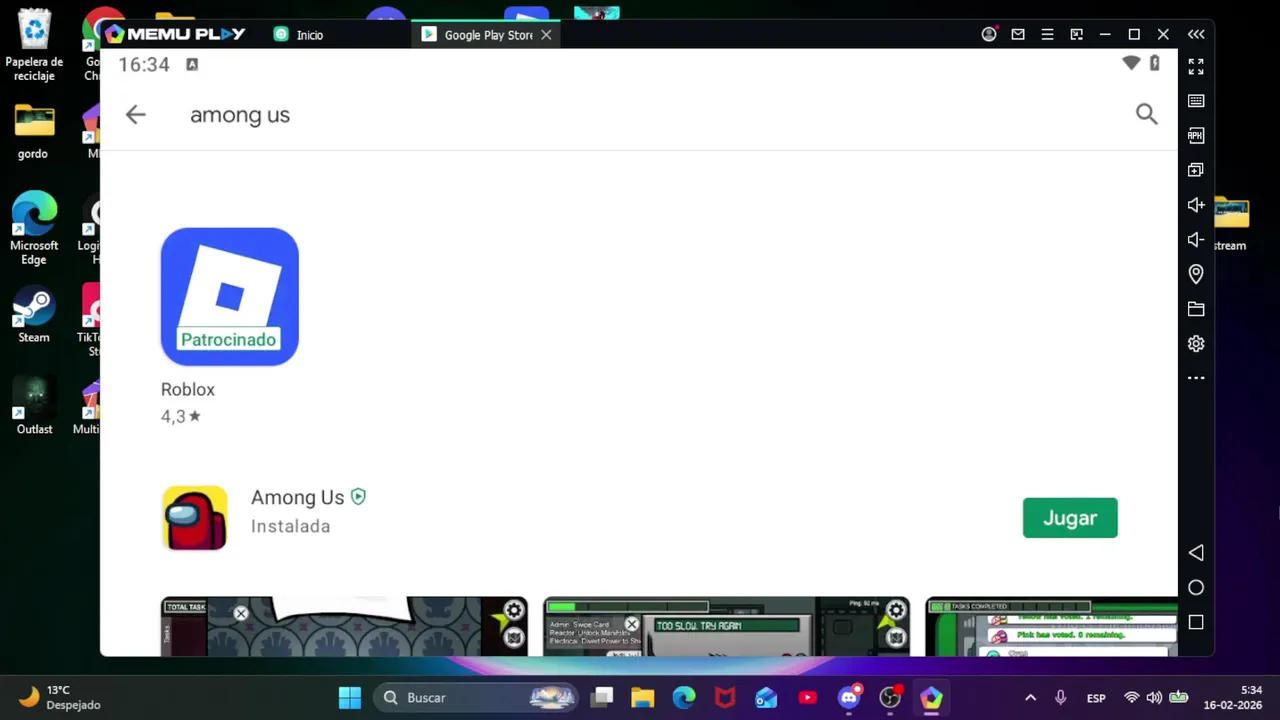Open the weather widget showing 13°C
Image resolution: width=1280 pixels, height=720 pixels.
[60, 698]
